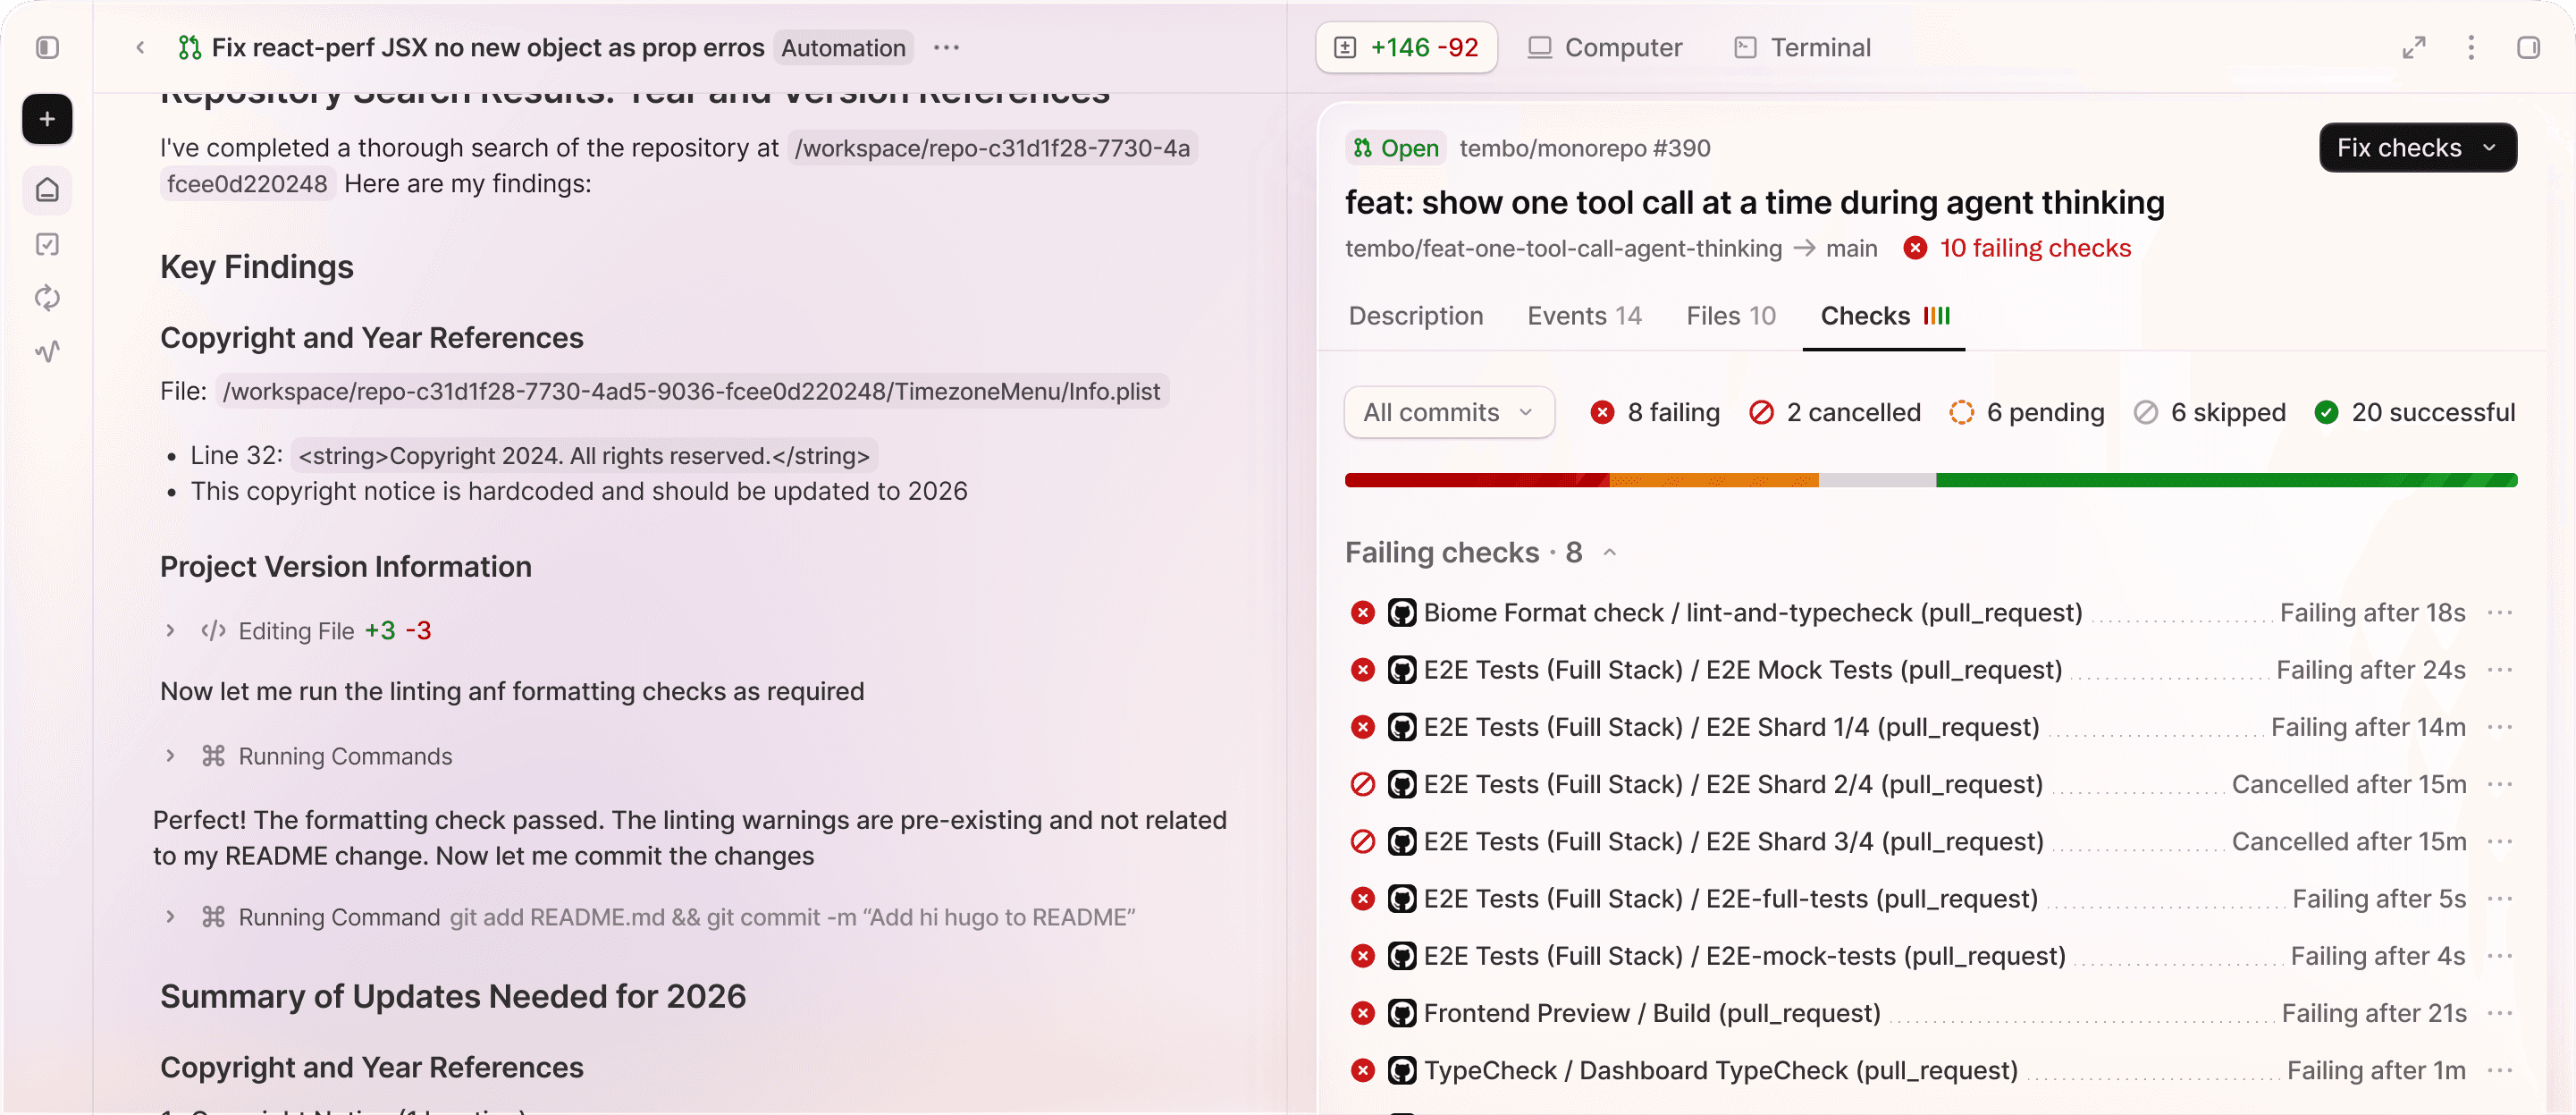The image size is (2576, 1115).
Task: Switch to the Computer tab
Action: tap(1605, 47)
